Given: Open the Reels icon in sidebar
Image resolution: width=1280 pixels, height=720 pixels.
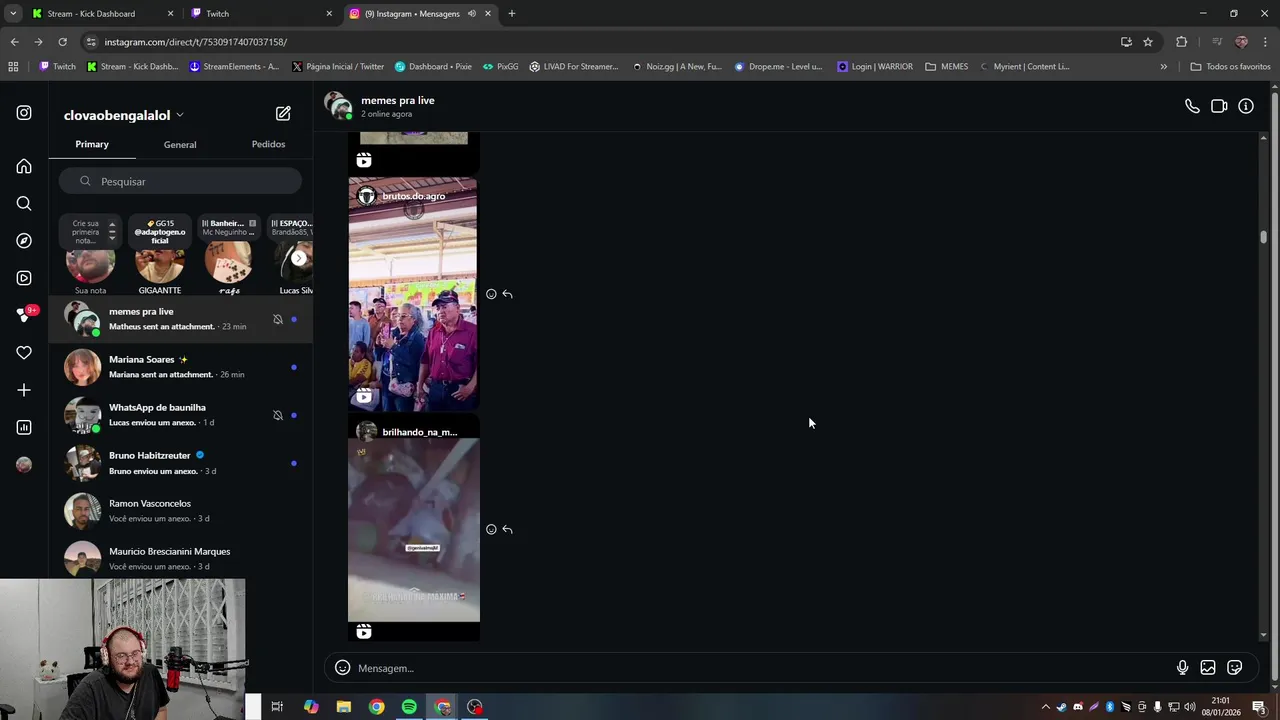Looking at the screenshot, I should 24,278.
